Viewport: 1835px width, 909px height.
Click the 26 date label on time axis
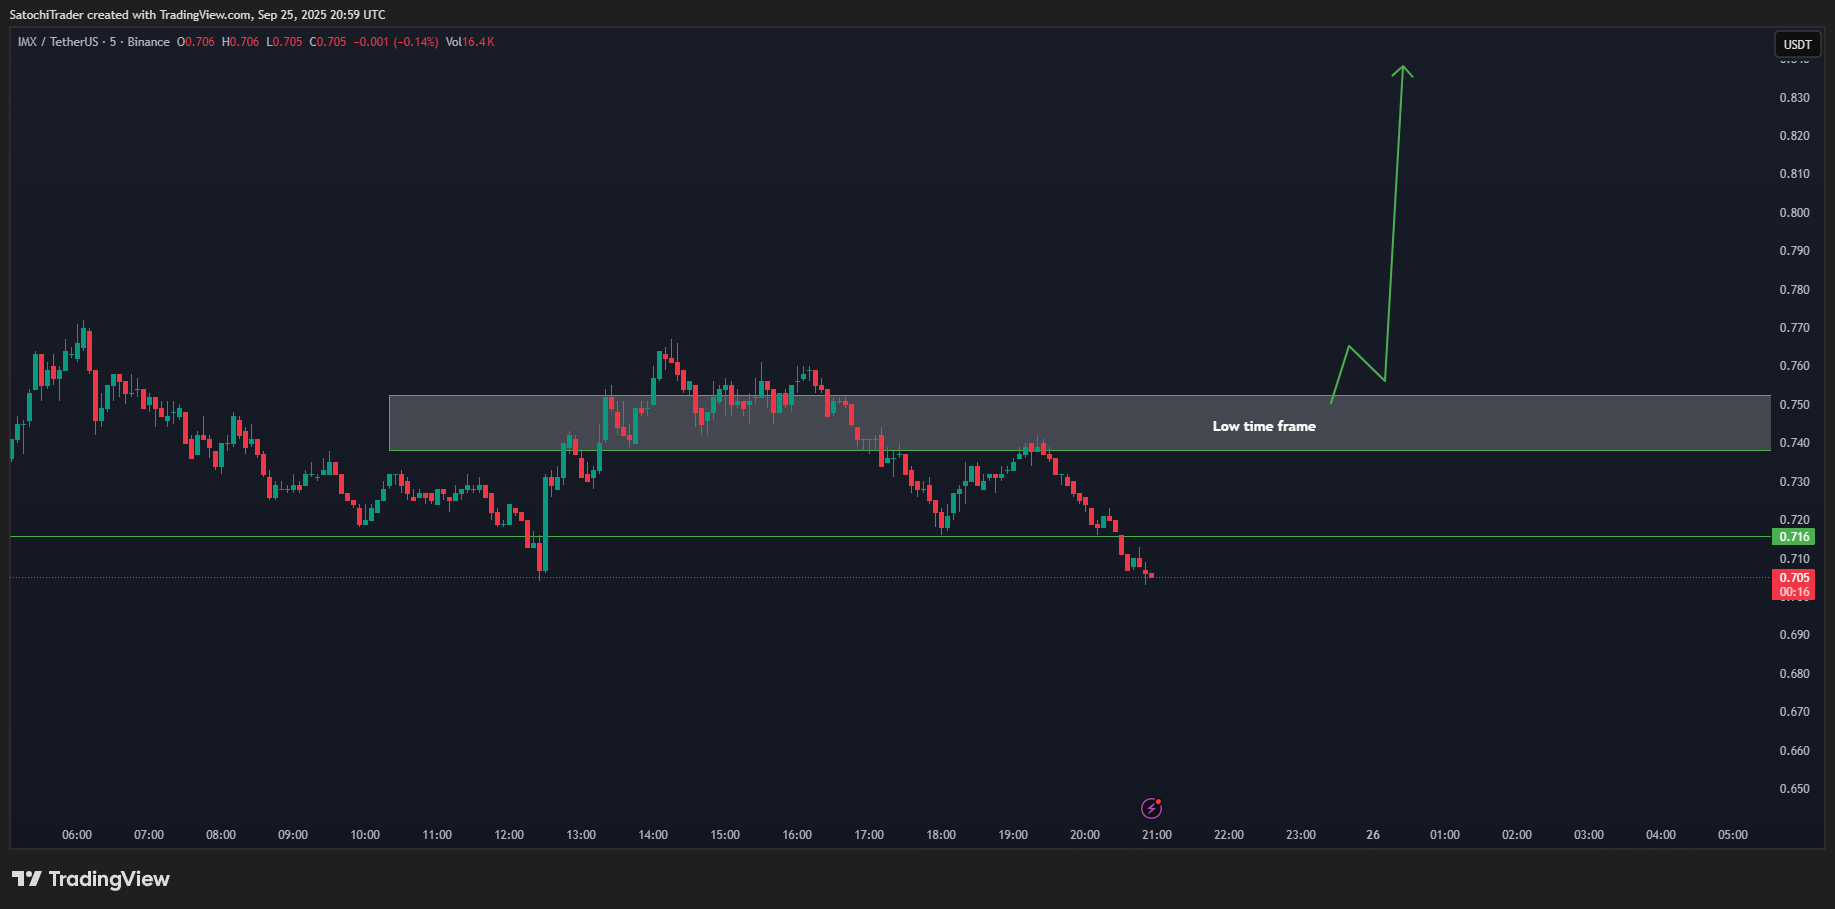tap(1373, 835)
